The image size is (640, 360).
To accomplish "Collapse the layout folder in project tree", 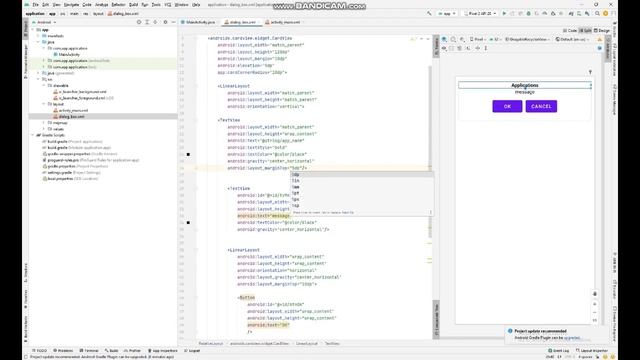I will tap(44, 104).
